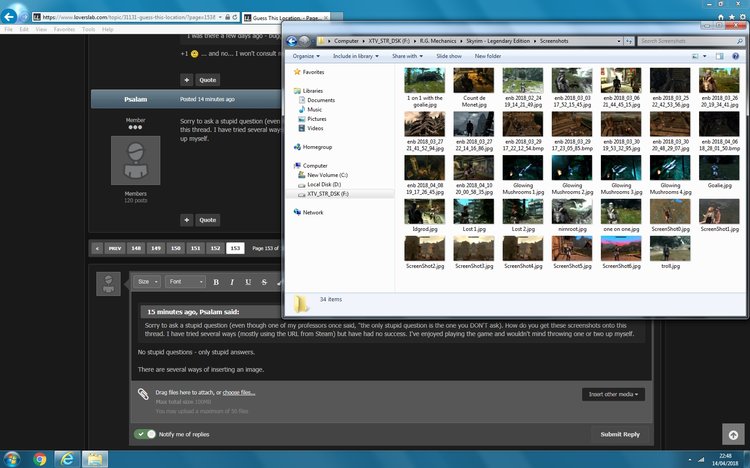The image size is (750, 468).
Task: Click New folder in Explorer toolbar
Action: 488,56
